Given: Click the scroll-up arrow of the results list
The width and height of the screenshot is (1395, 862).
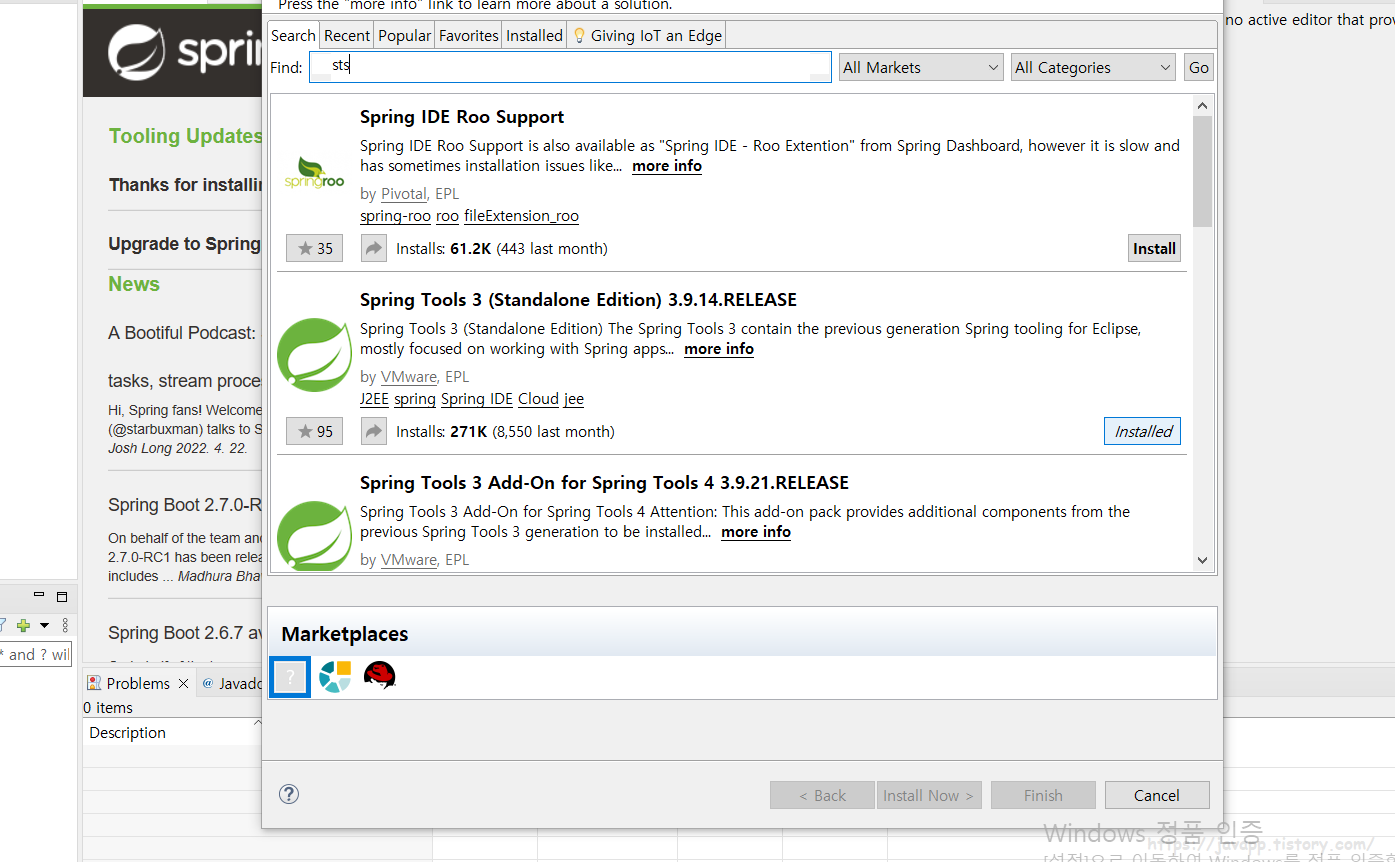Looking at the screenshot, I should click(1202, 105).
